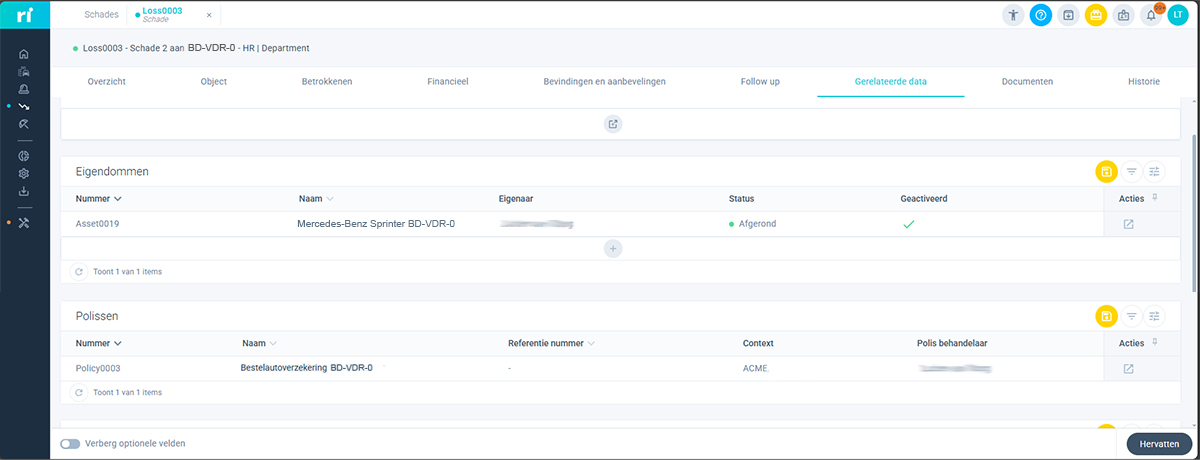Click the home icon in left sidebar
The height and width of the screenshot is (460, 1200).
coord(24,54)
